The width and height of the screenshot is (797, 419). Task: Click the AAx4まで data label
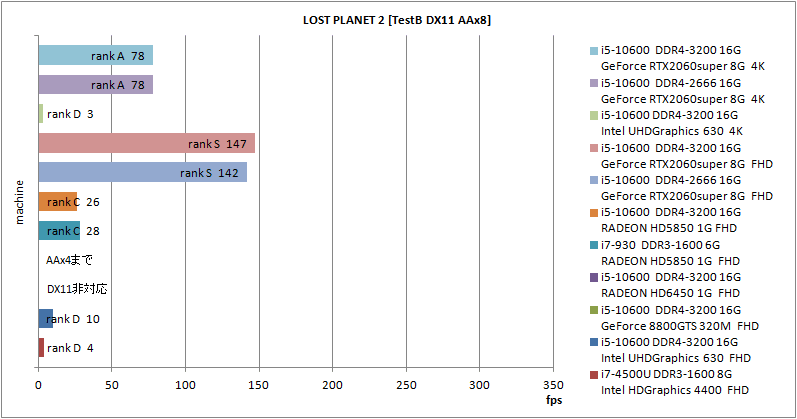(x=70, y=260)
